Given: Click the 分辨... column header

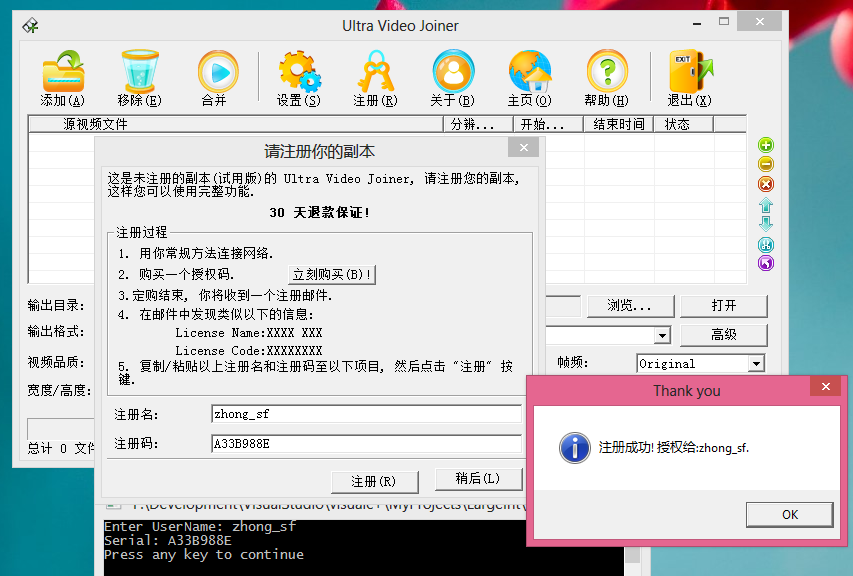Looking at the screenshot, I should pyautogui.click(x=479, y=125).
